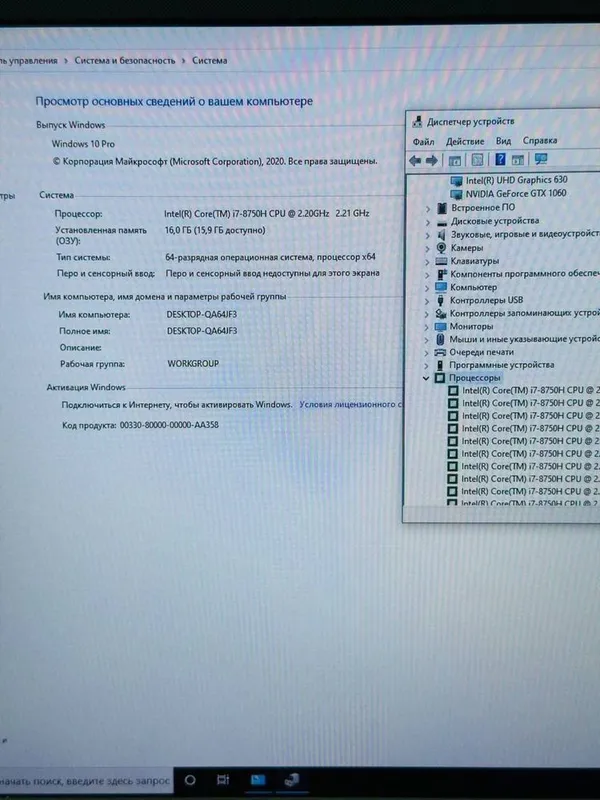Click the Встроенное ПО category icon
This screenshot has height=800, width=600.
tap(442, 208)
